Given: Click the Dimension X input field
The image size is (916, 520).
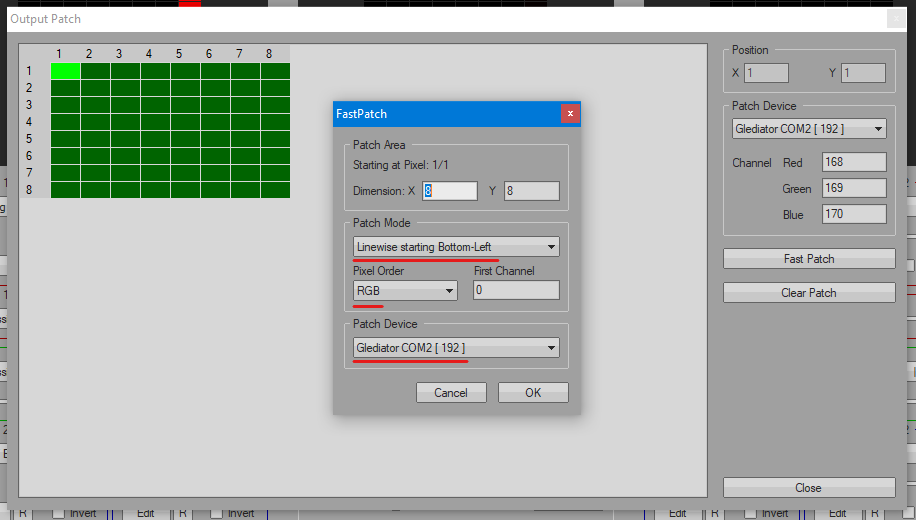Looking at the screenshot, I should tap(450, 191).
